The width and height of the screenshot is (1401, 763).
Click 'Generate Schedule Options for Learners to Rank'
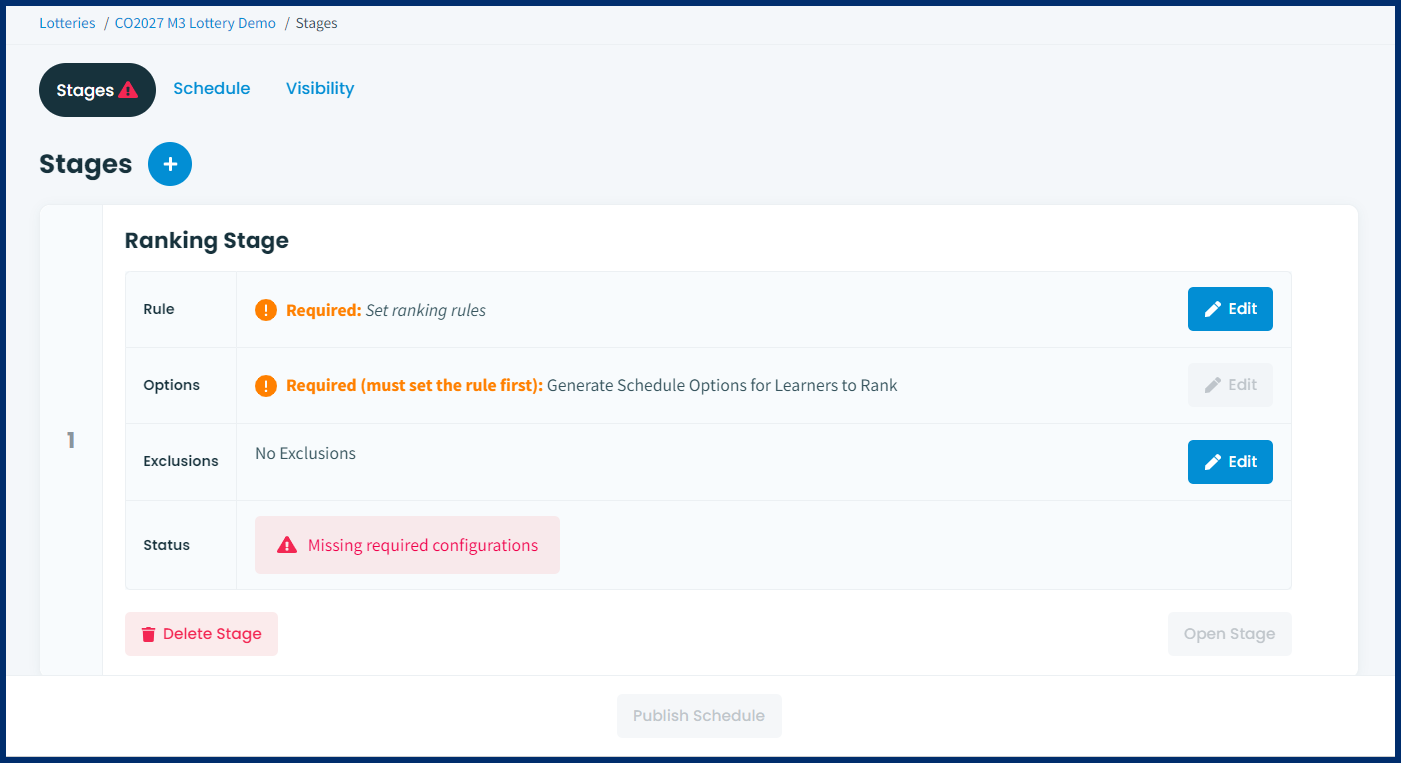(x=722, y=385)
